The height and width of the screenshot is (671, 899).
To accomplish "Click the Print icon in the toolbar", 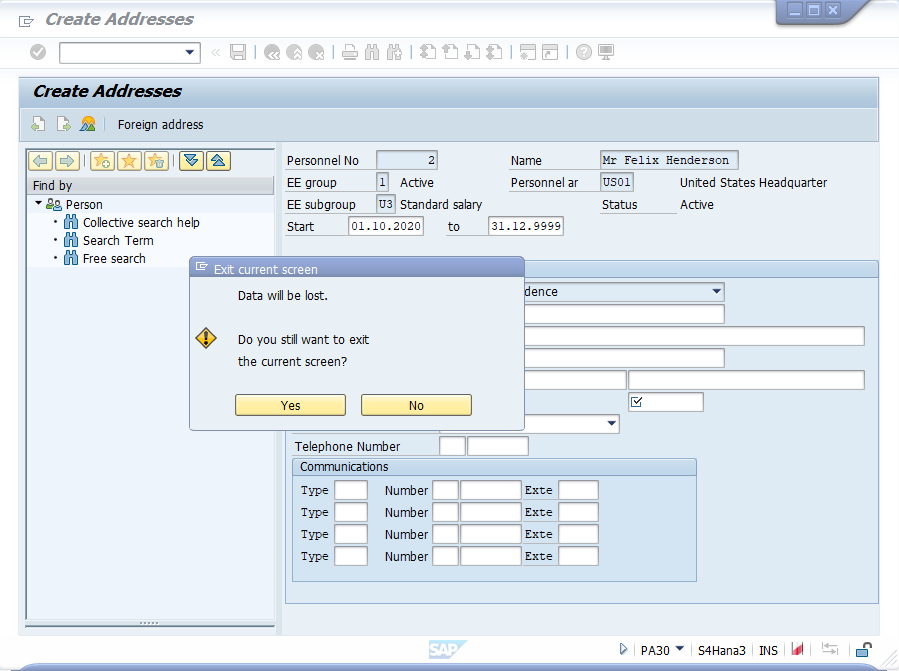I will click(x=349, y=52).
